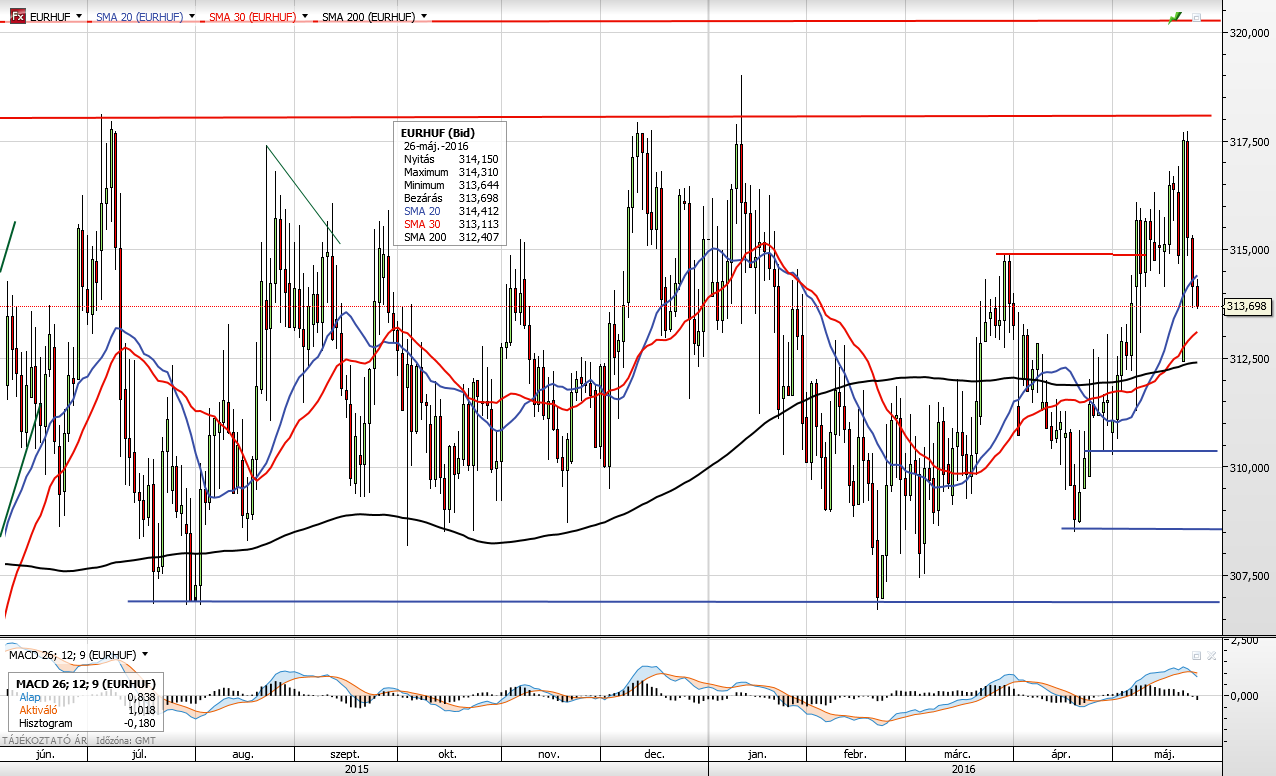The image size is (1276, 776).
Task: Click the SMA 20 value 314,412
Action: pyautogui.click(x=478, y=211)
